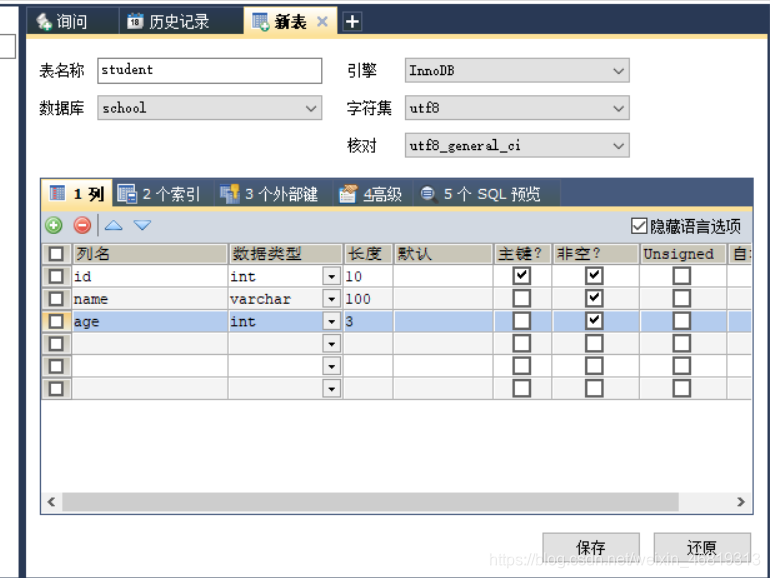770x578 pixels.
Task: Uncheck 主键 for id row
Action: (522, 276)
